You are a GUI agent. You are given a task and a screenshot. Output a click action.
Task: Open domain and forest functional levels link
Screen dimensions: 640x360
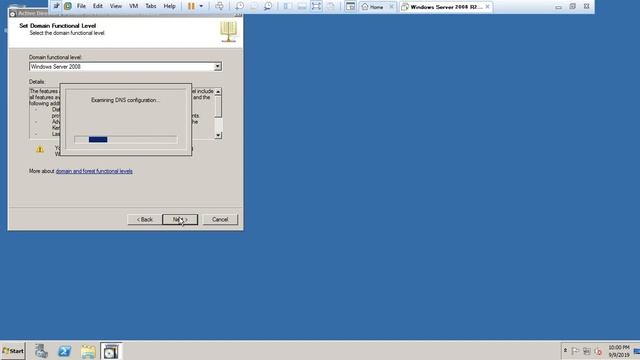(94, 171)
